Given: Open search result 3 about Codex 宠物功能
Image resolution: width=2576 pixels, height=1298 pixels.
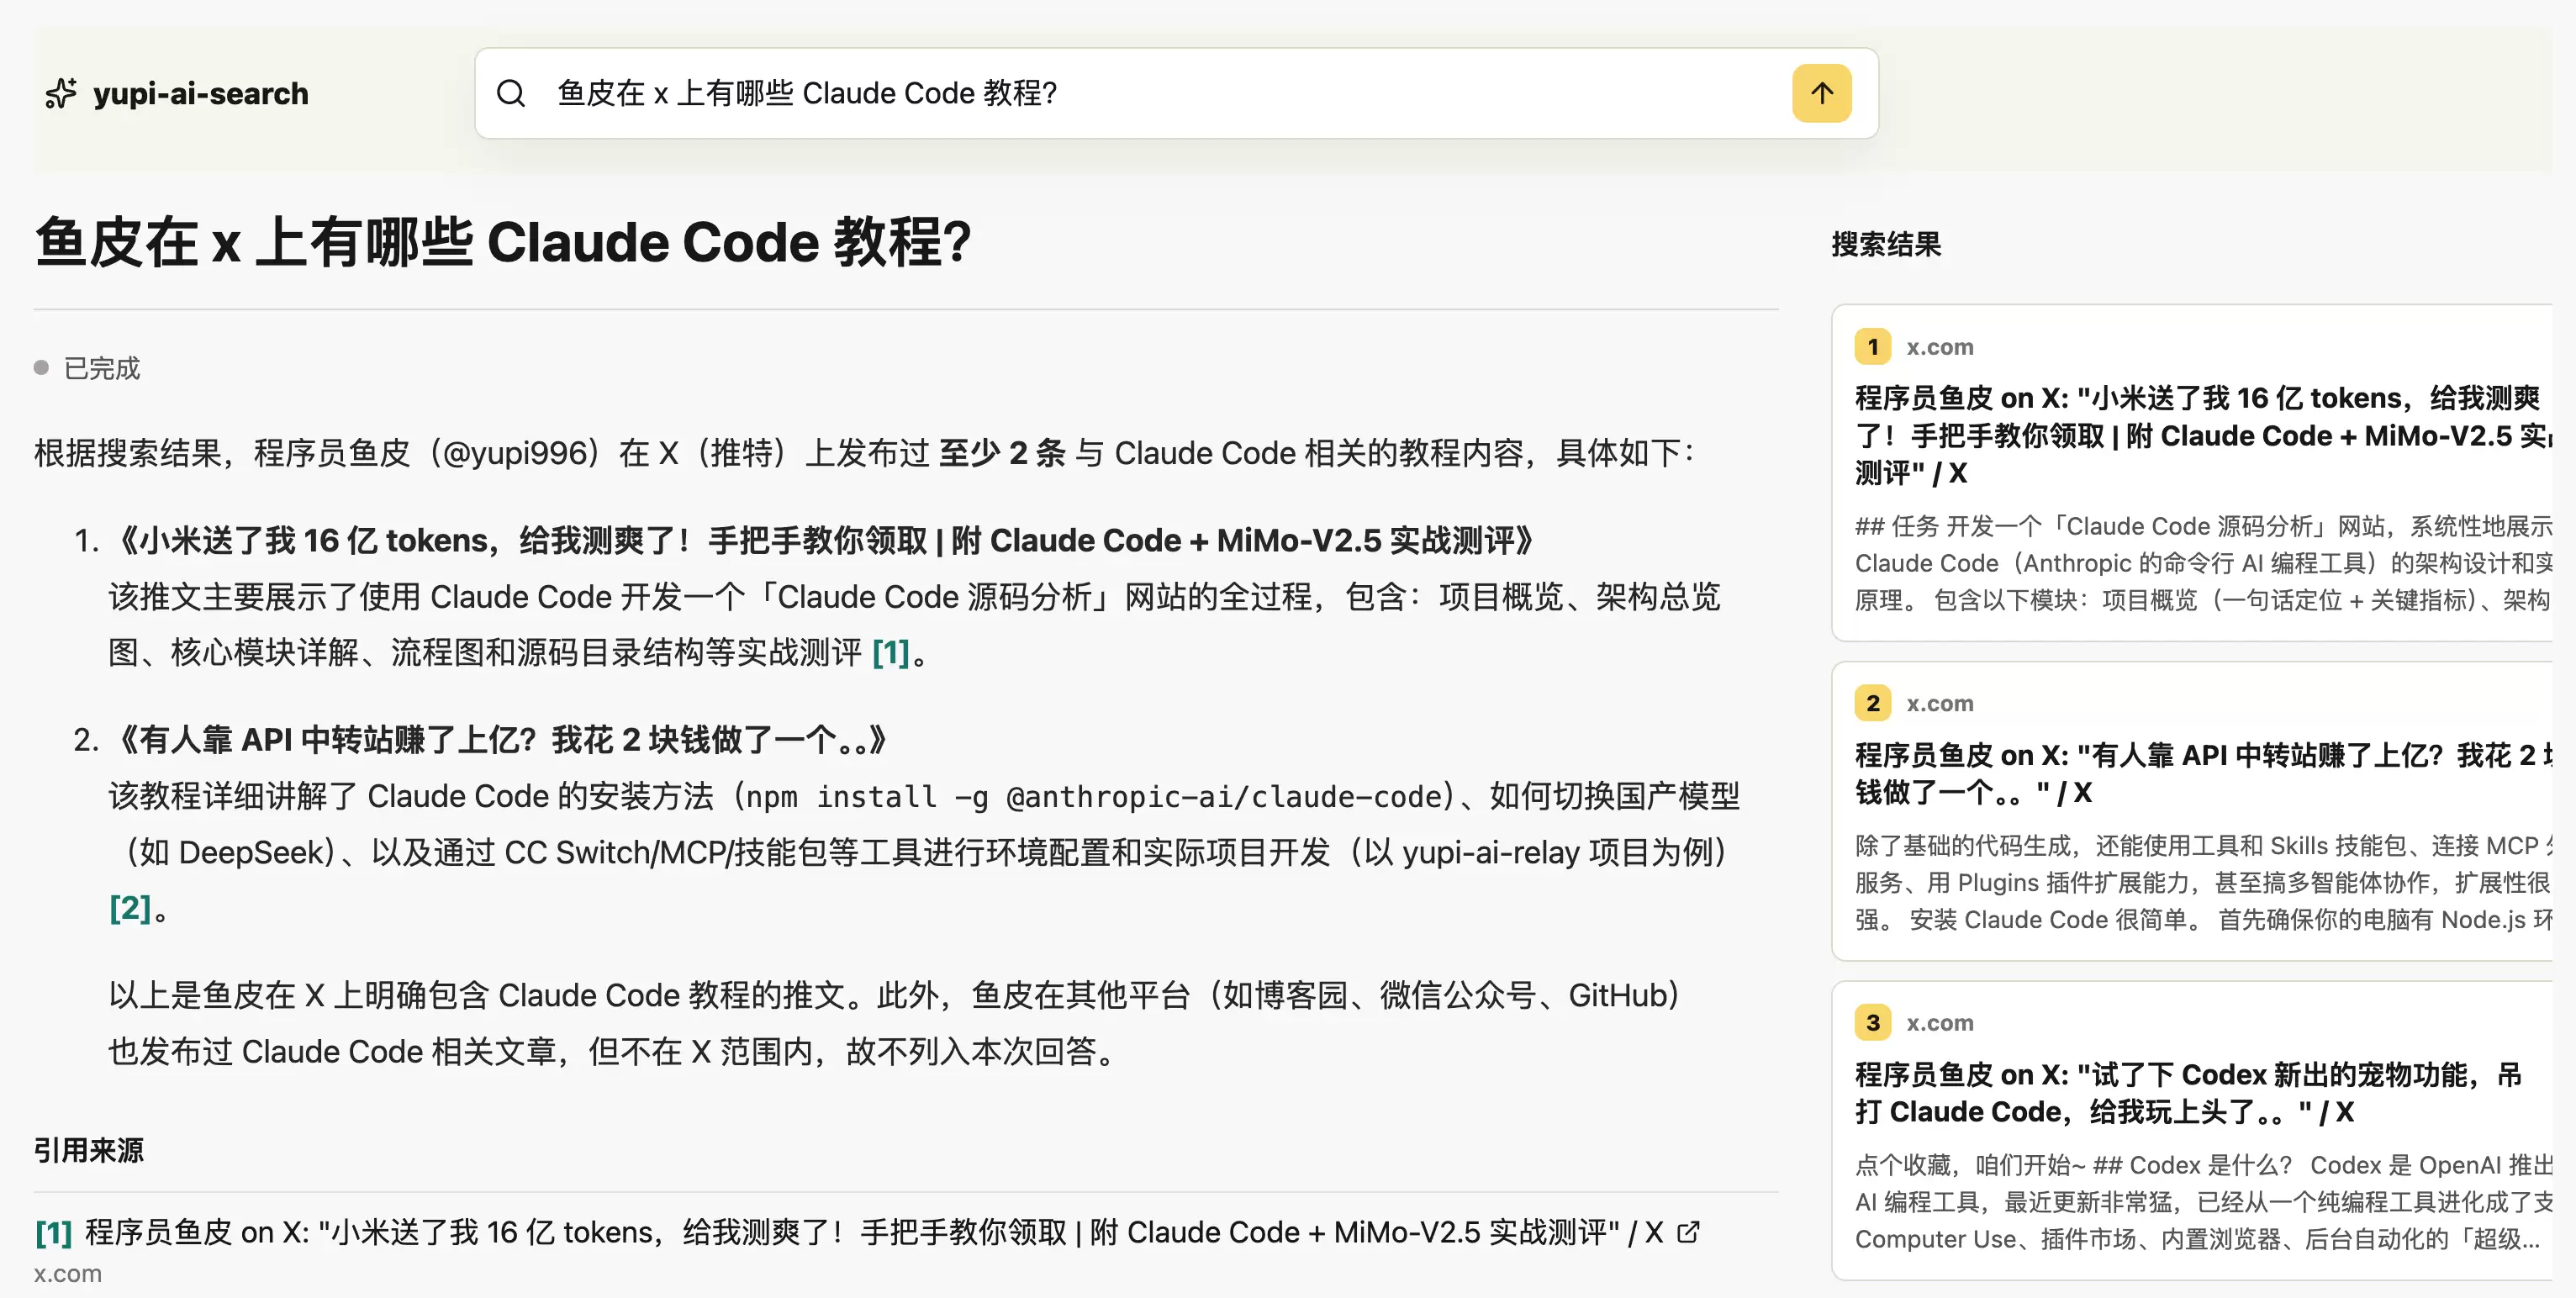Looking at the screenshot, I should [x=2190, y=1093].
